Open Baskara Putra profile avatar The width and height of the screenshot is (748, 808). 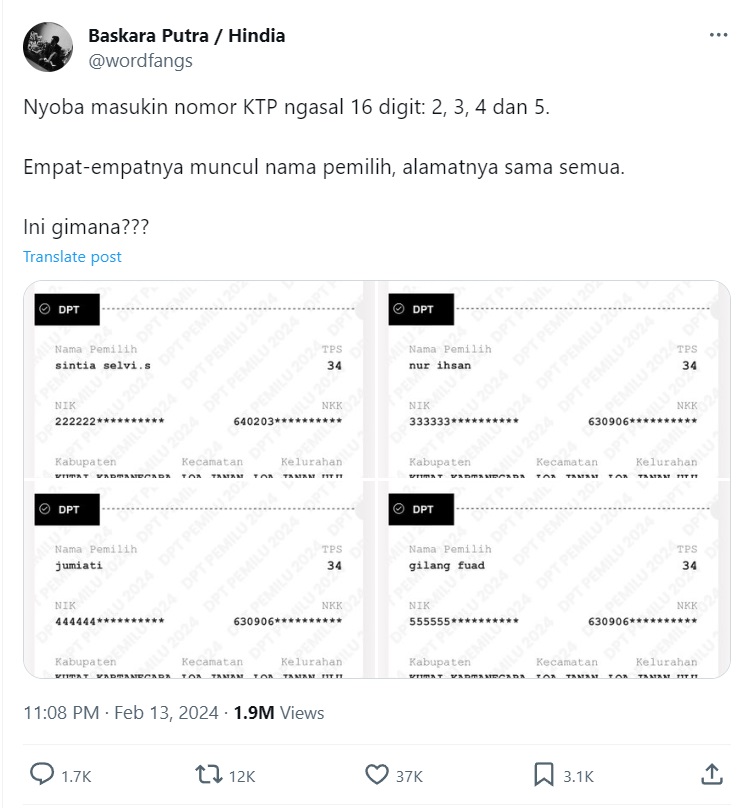48,47
